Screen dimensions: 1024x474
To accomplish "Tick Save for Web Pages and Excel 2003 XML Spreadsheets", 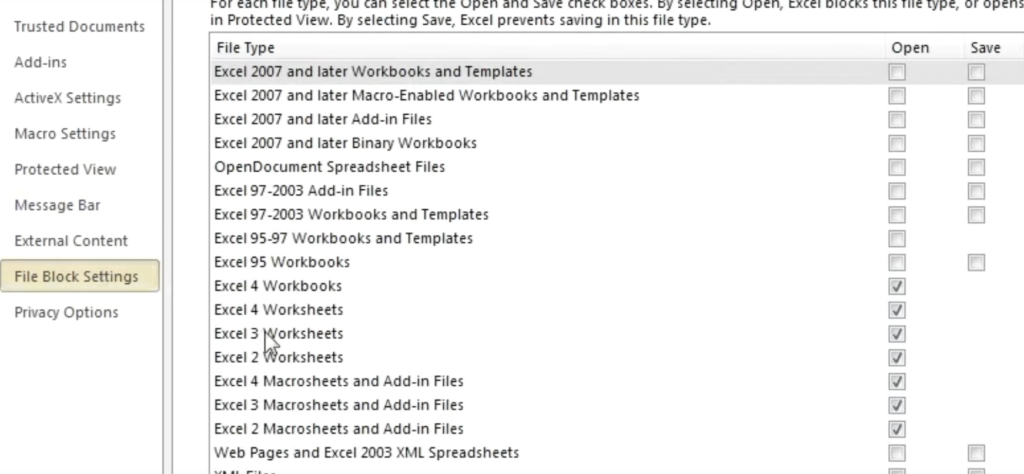I will click(976, 453).
